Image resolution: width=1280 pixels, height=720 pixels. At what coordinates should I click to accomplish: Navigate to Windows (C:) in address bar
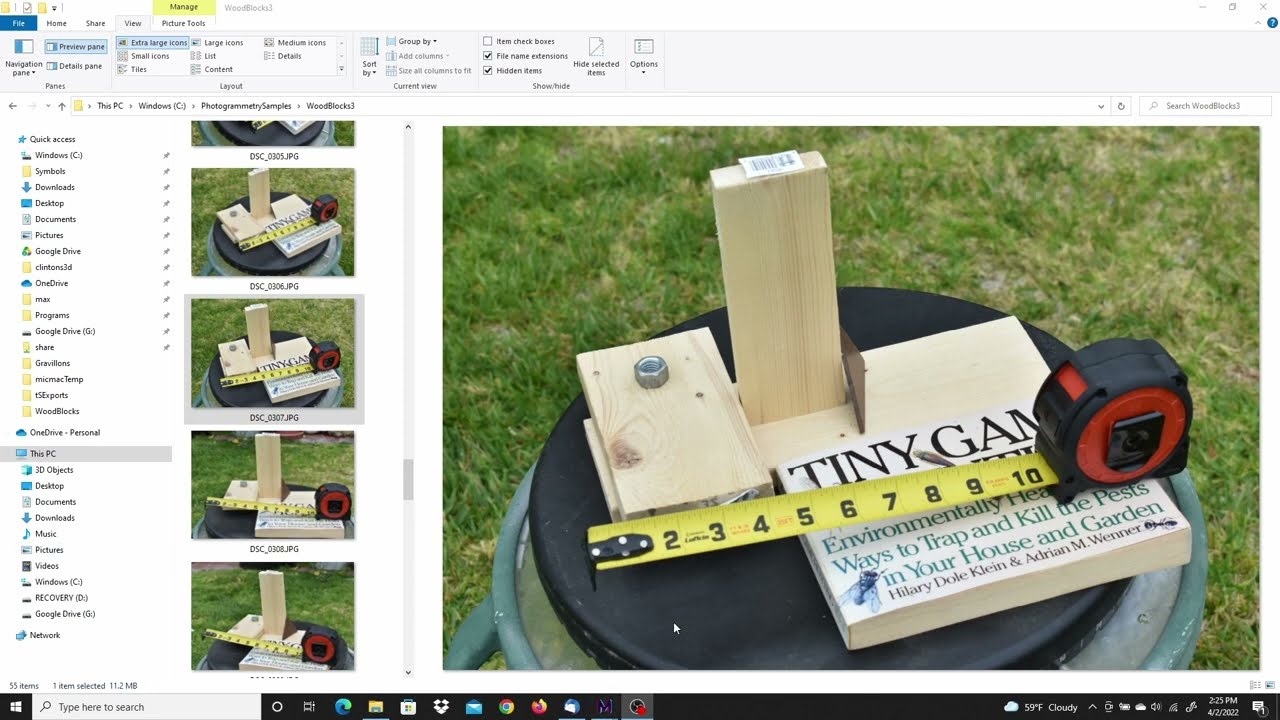162,106
